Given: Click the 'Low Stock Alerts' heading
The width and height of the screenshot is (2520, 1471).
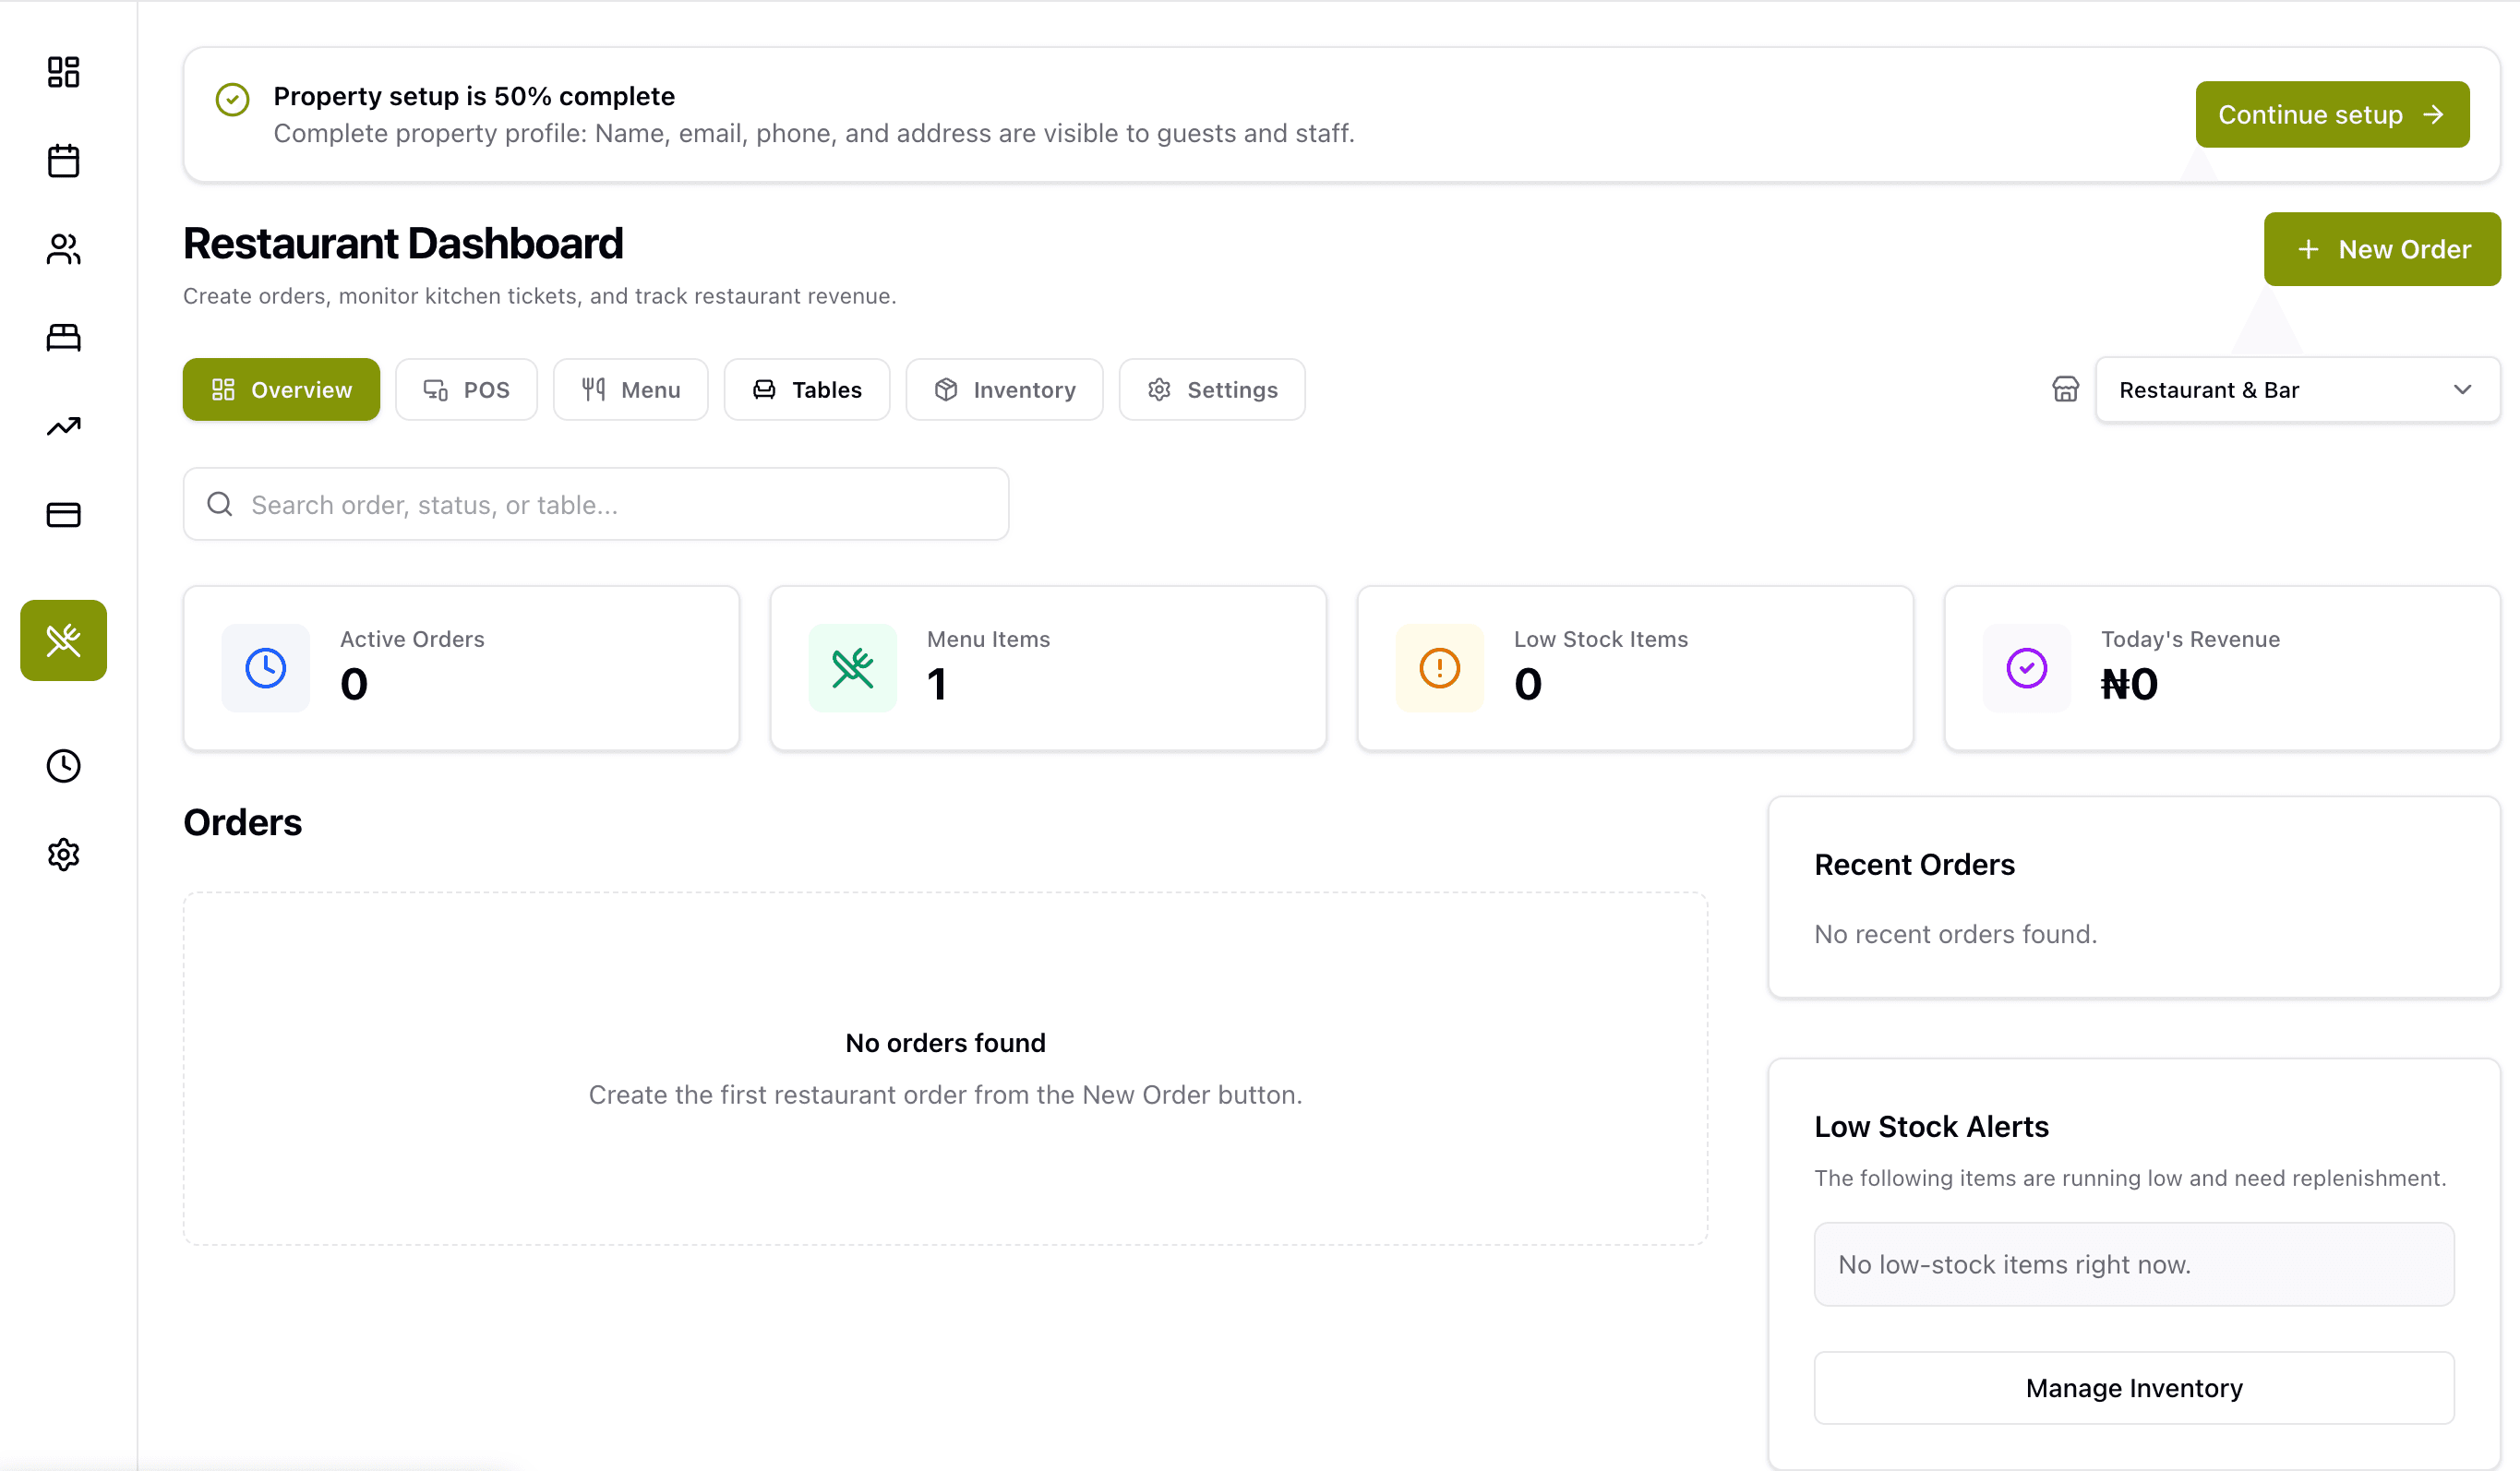Looking at the screenshot, I should [x=1931, y=1126].
